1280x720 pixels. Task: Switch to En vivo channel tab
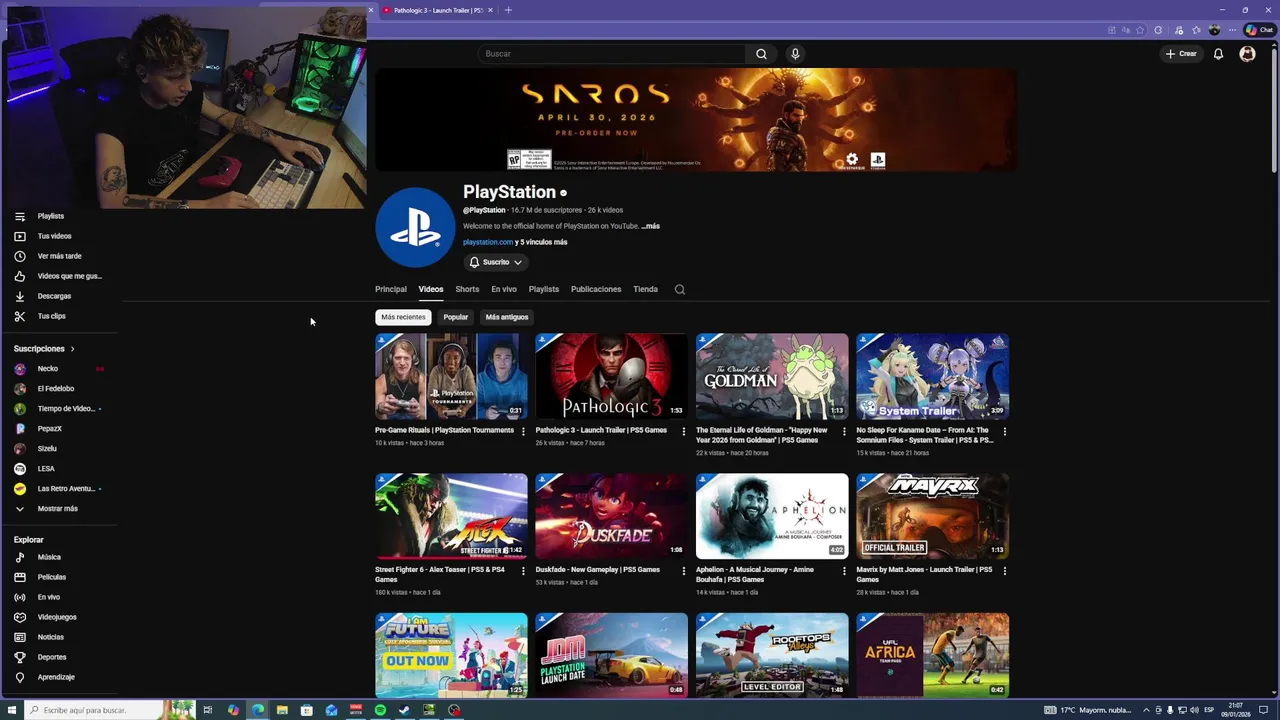coord(504,289)
